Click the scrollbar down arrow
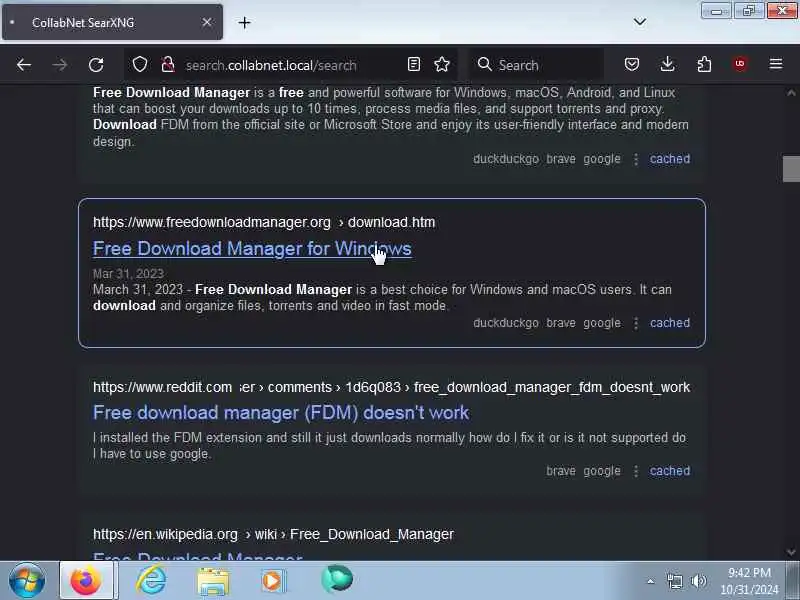 [x=791, y=552]
